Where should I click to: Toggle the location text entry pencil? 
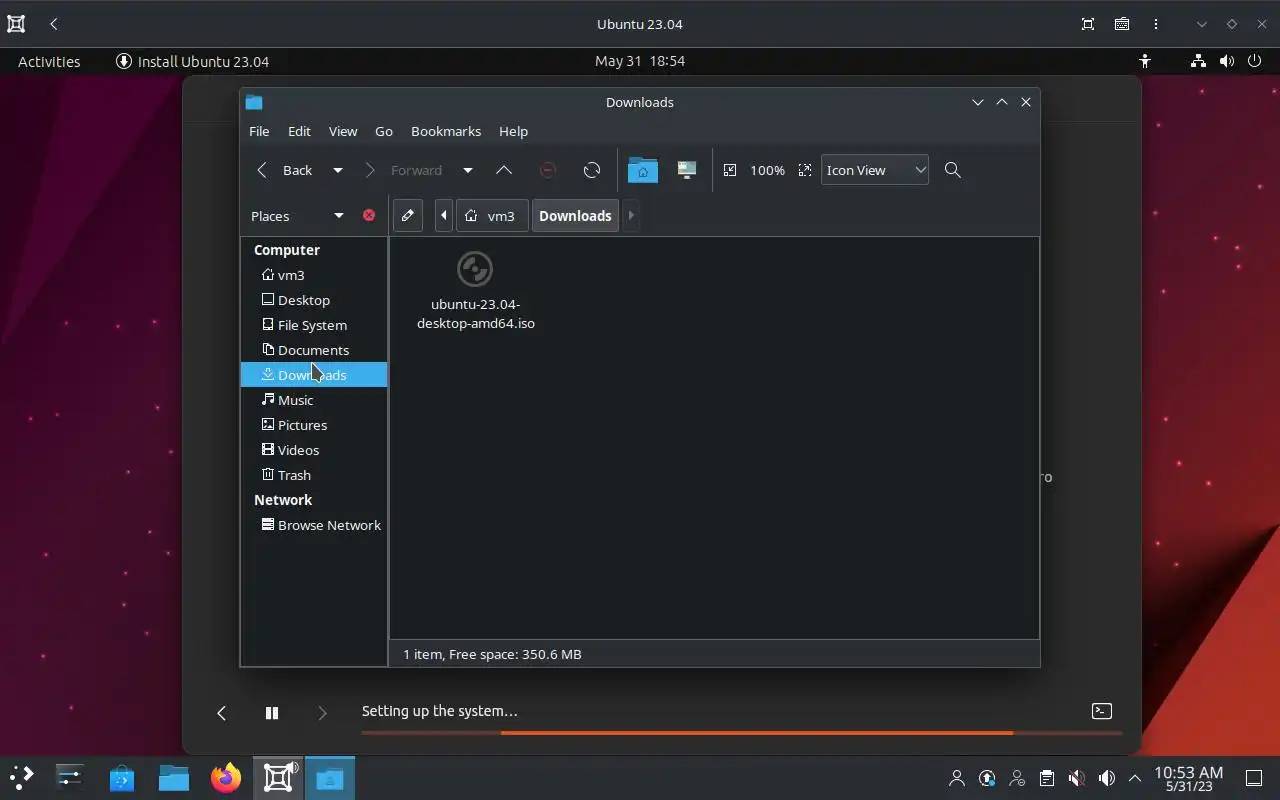point(408,216)
